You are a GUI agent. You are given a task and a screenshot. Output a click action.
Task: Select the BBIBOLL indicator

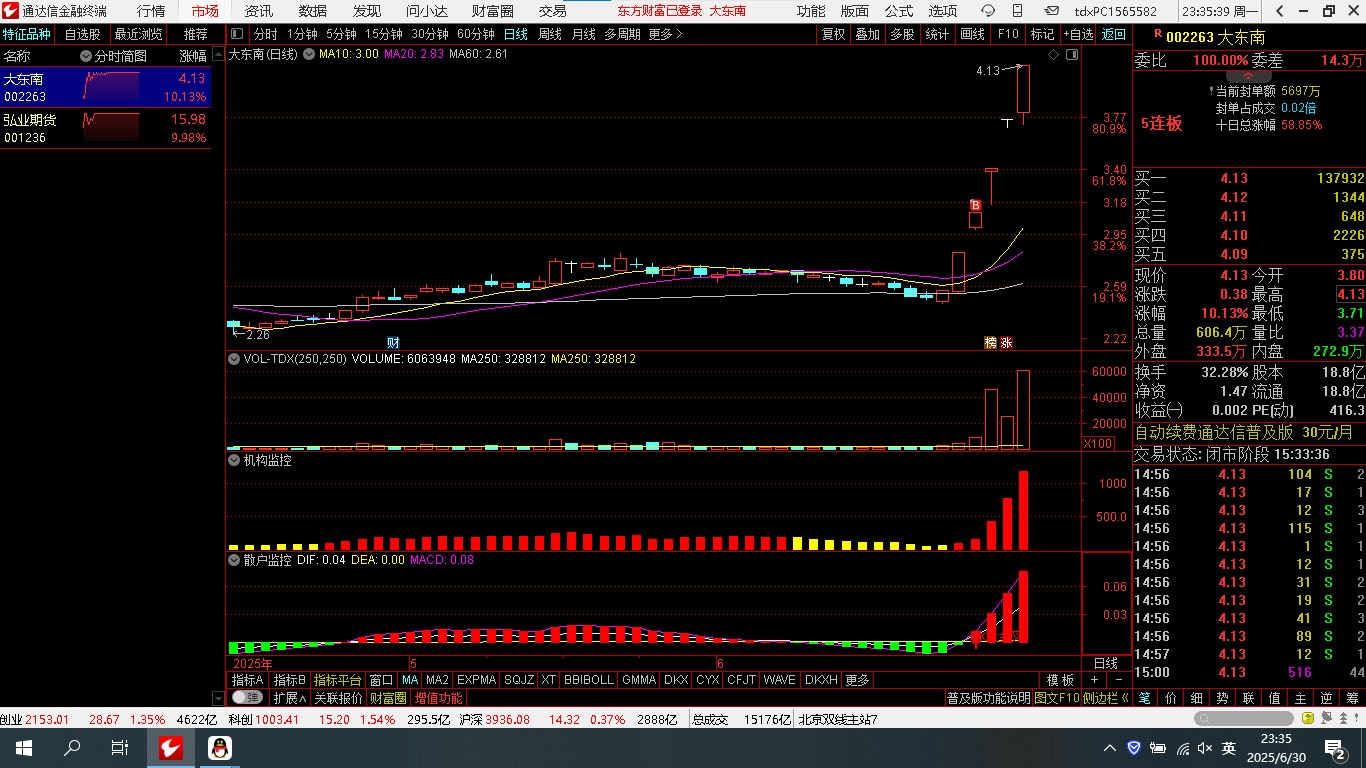coord(589,680)
